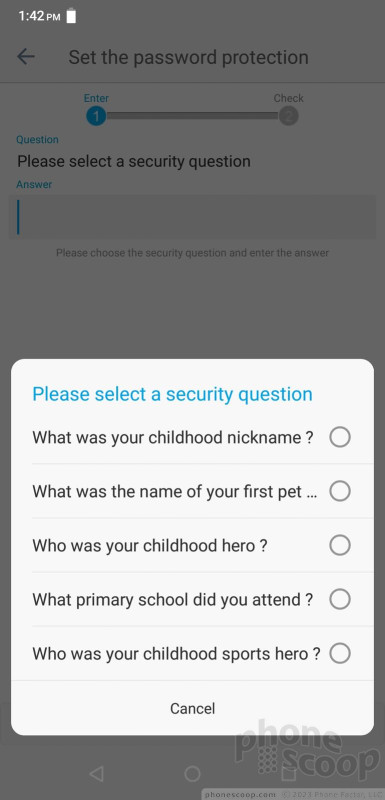Select childhood hero radio button
The height and width of the screenshot is (800, 385).
[340, 545]
